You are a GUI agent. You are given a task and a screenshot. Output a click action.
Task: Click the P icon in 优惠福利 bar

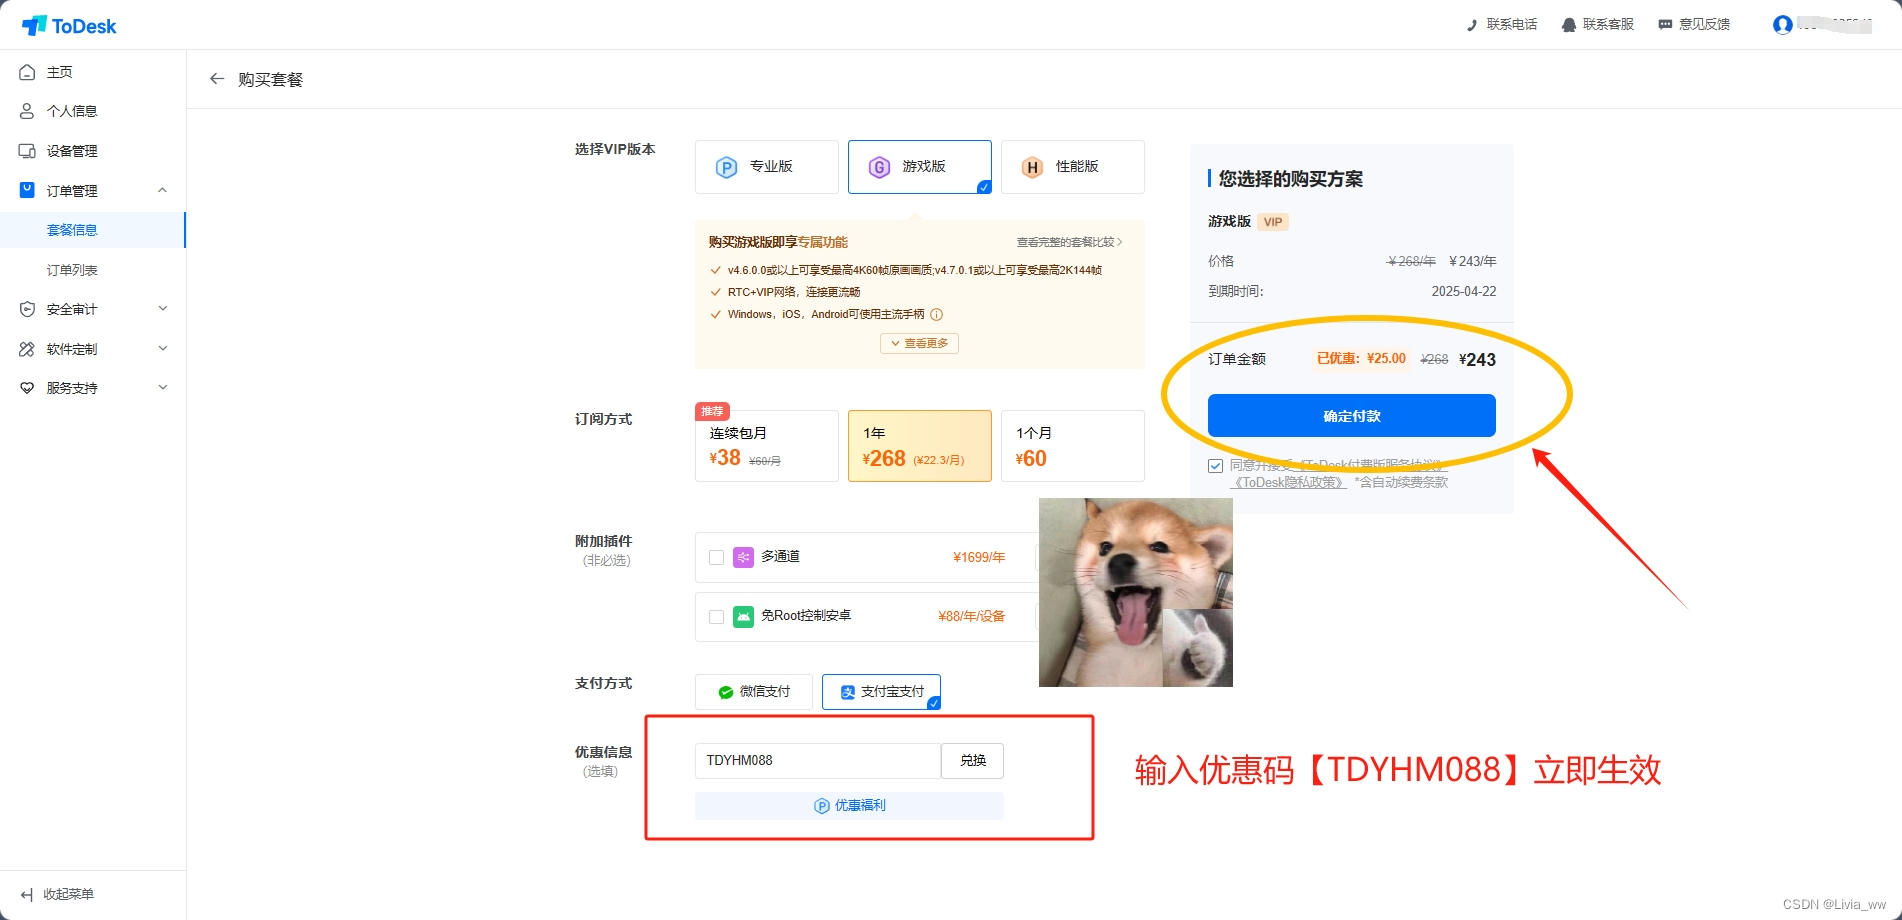coord(822,806)
